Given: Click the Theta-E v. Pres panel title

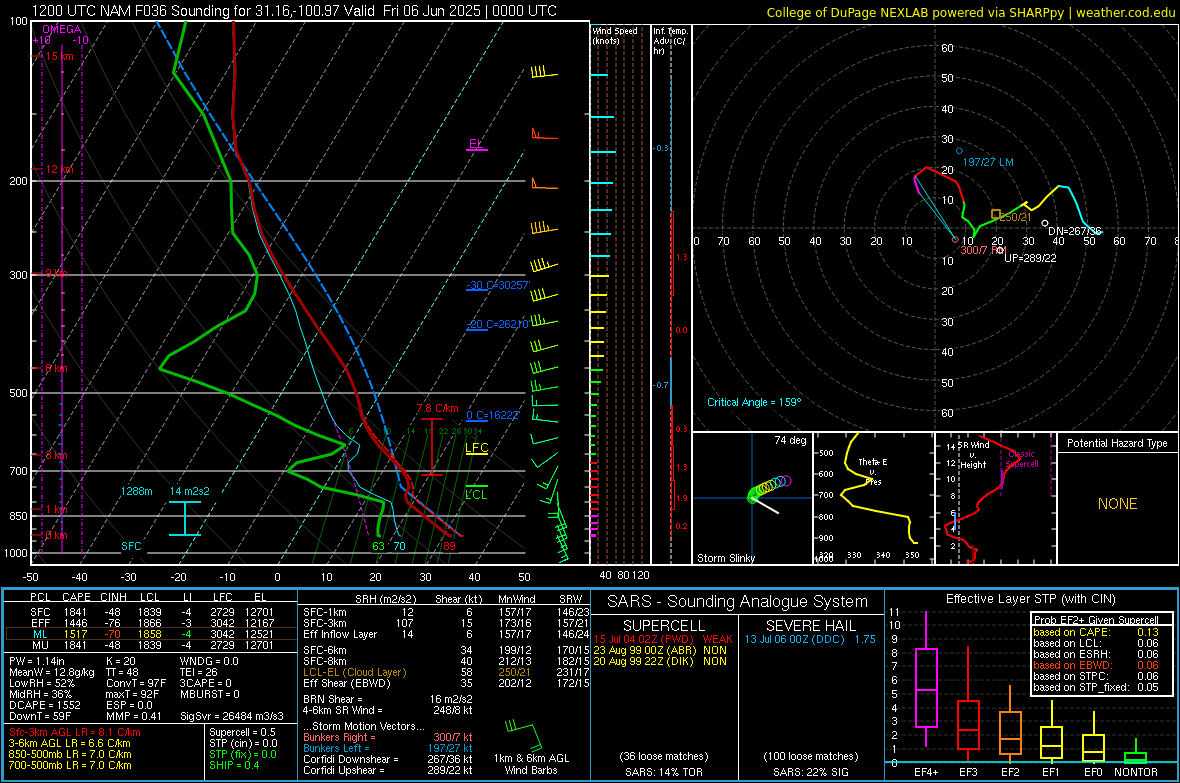Looking at the screenshot, I should [873, 471].
